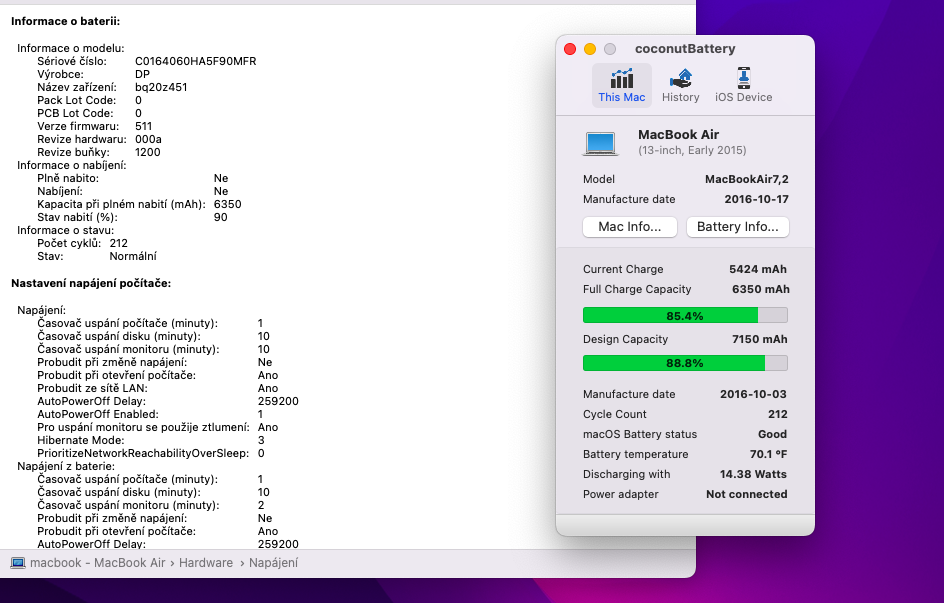944x603 pixels.
Task: Select 'macbook – MacBook Air' in the path bar
Action: 97,563
